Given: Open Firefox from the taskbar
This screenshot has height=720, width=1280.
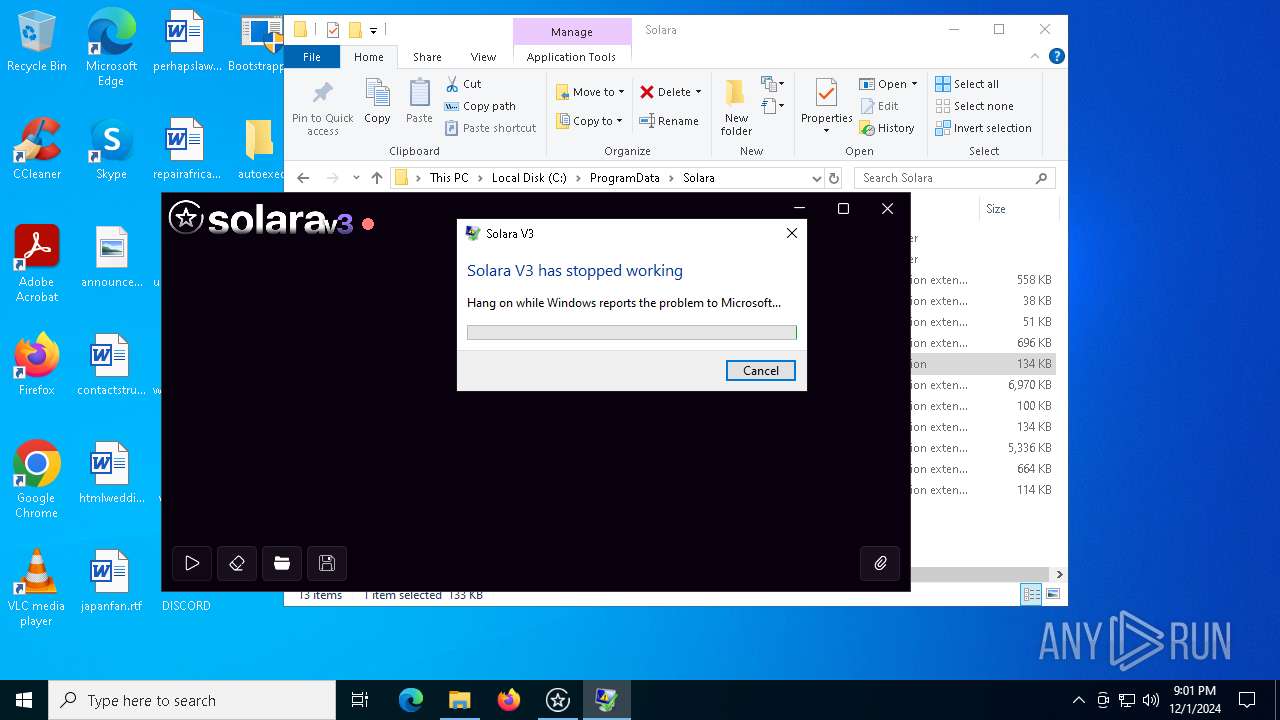Looking at the screenshot, I should click(509, 700).
